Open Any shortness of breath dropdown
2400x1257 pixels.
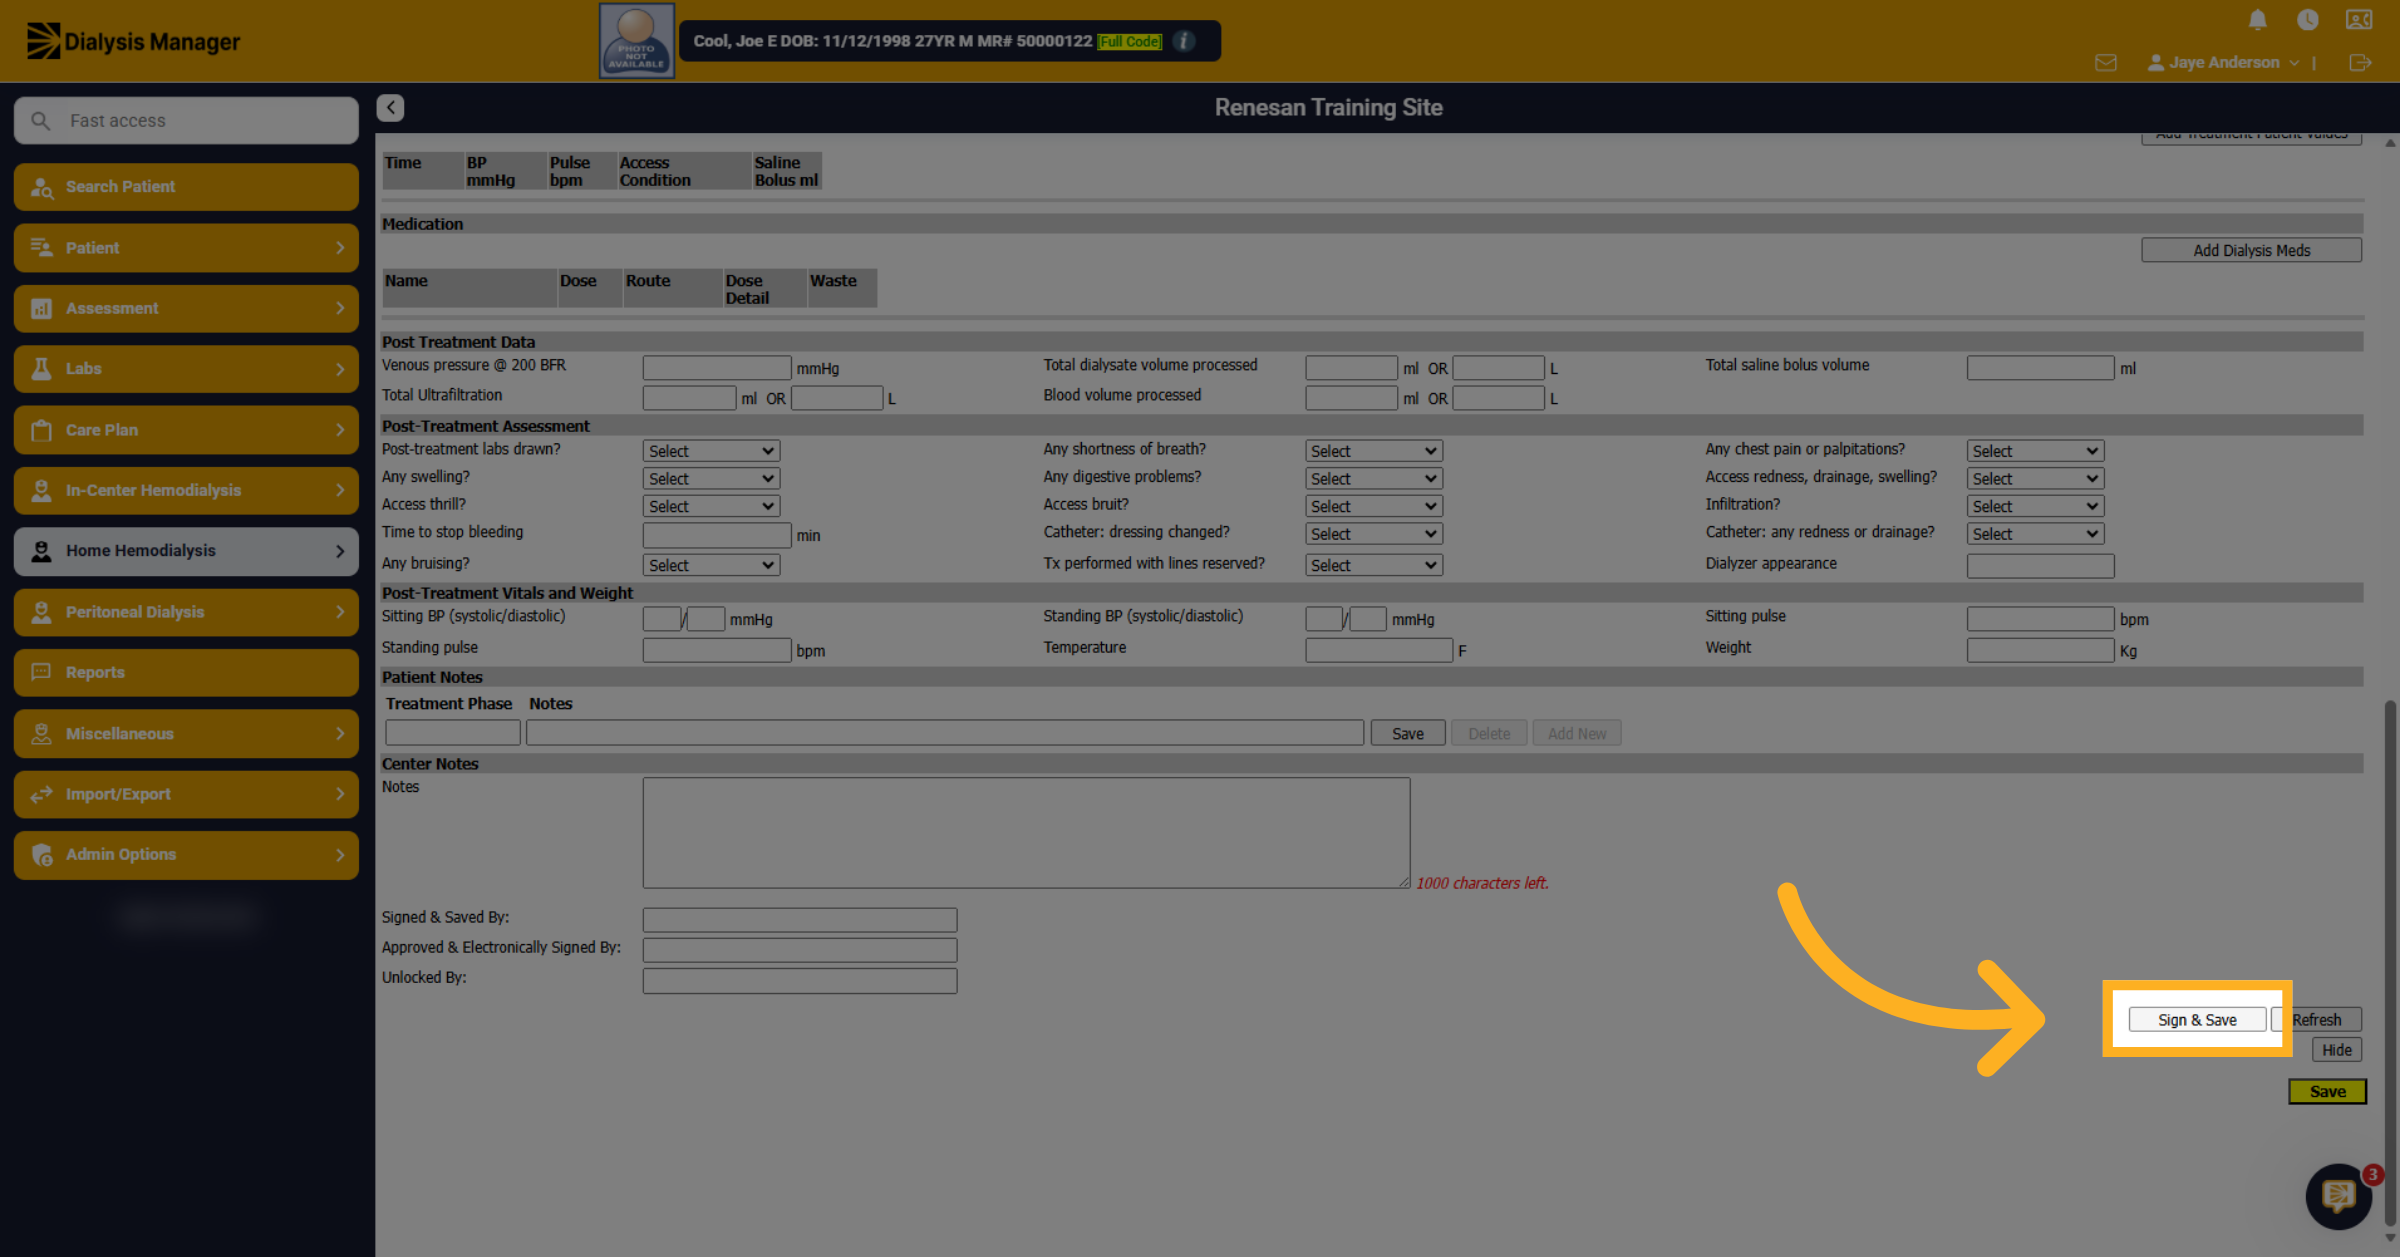1373,451
